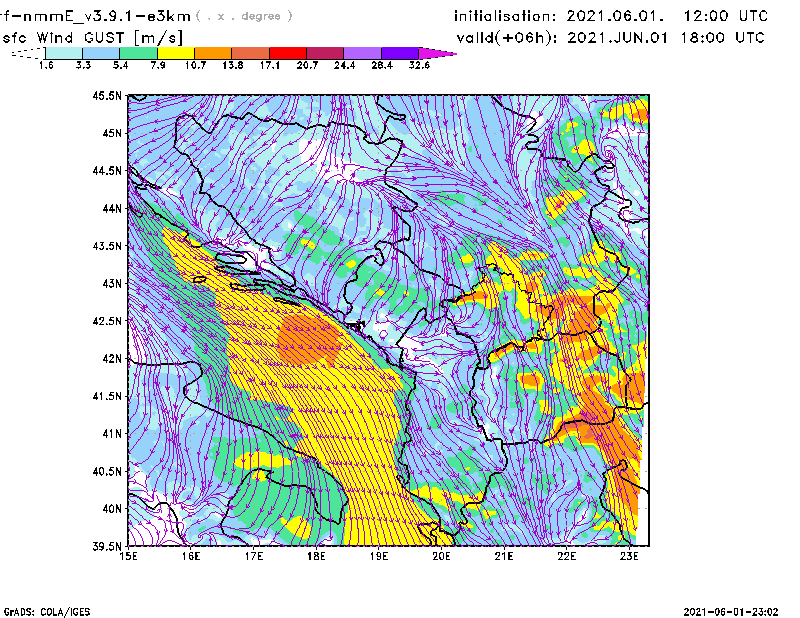Viewport: 800px width, 618px height.
Task: Click the dashed white arrow at the colorbar start
Action: [28, 53]
